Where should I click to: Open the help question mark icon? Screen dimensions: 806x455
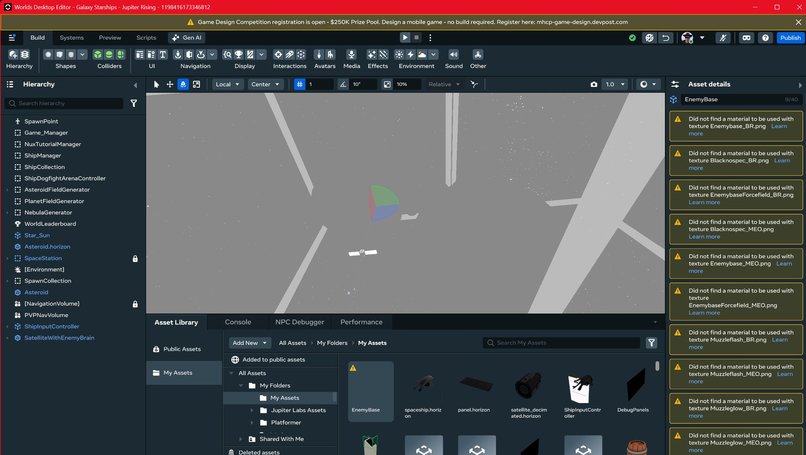coord(765,38)
